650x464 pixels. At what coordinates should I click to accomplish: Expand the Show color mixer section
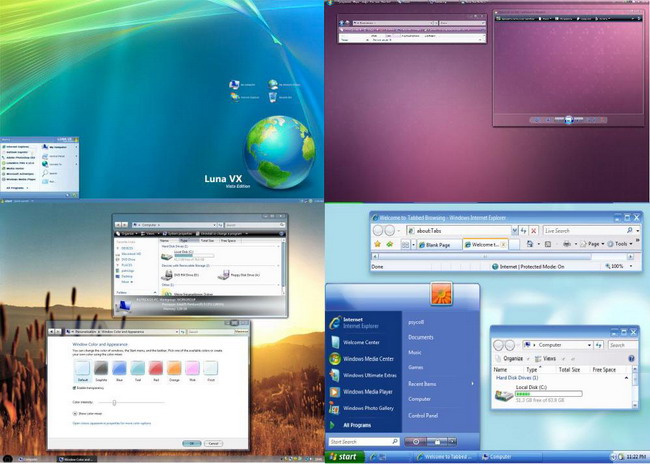pos(75,413)
